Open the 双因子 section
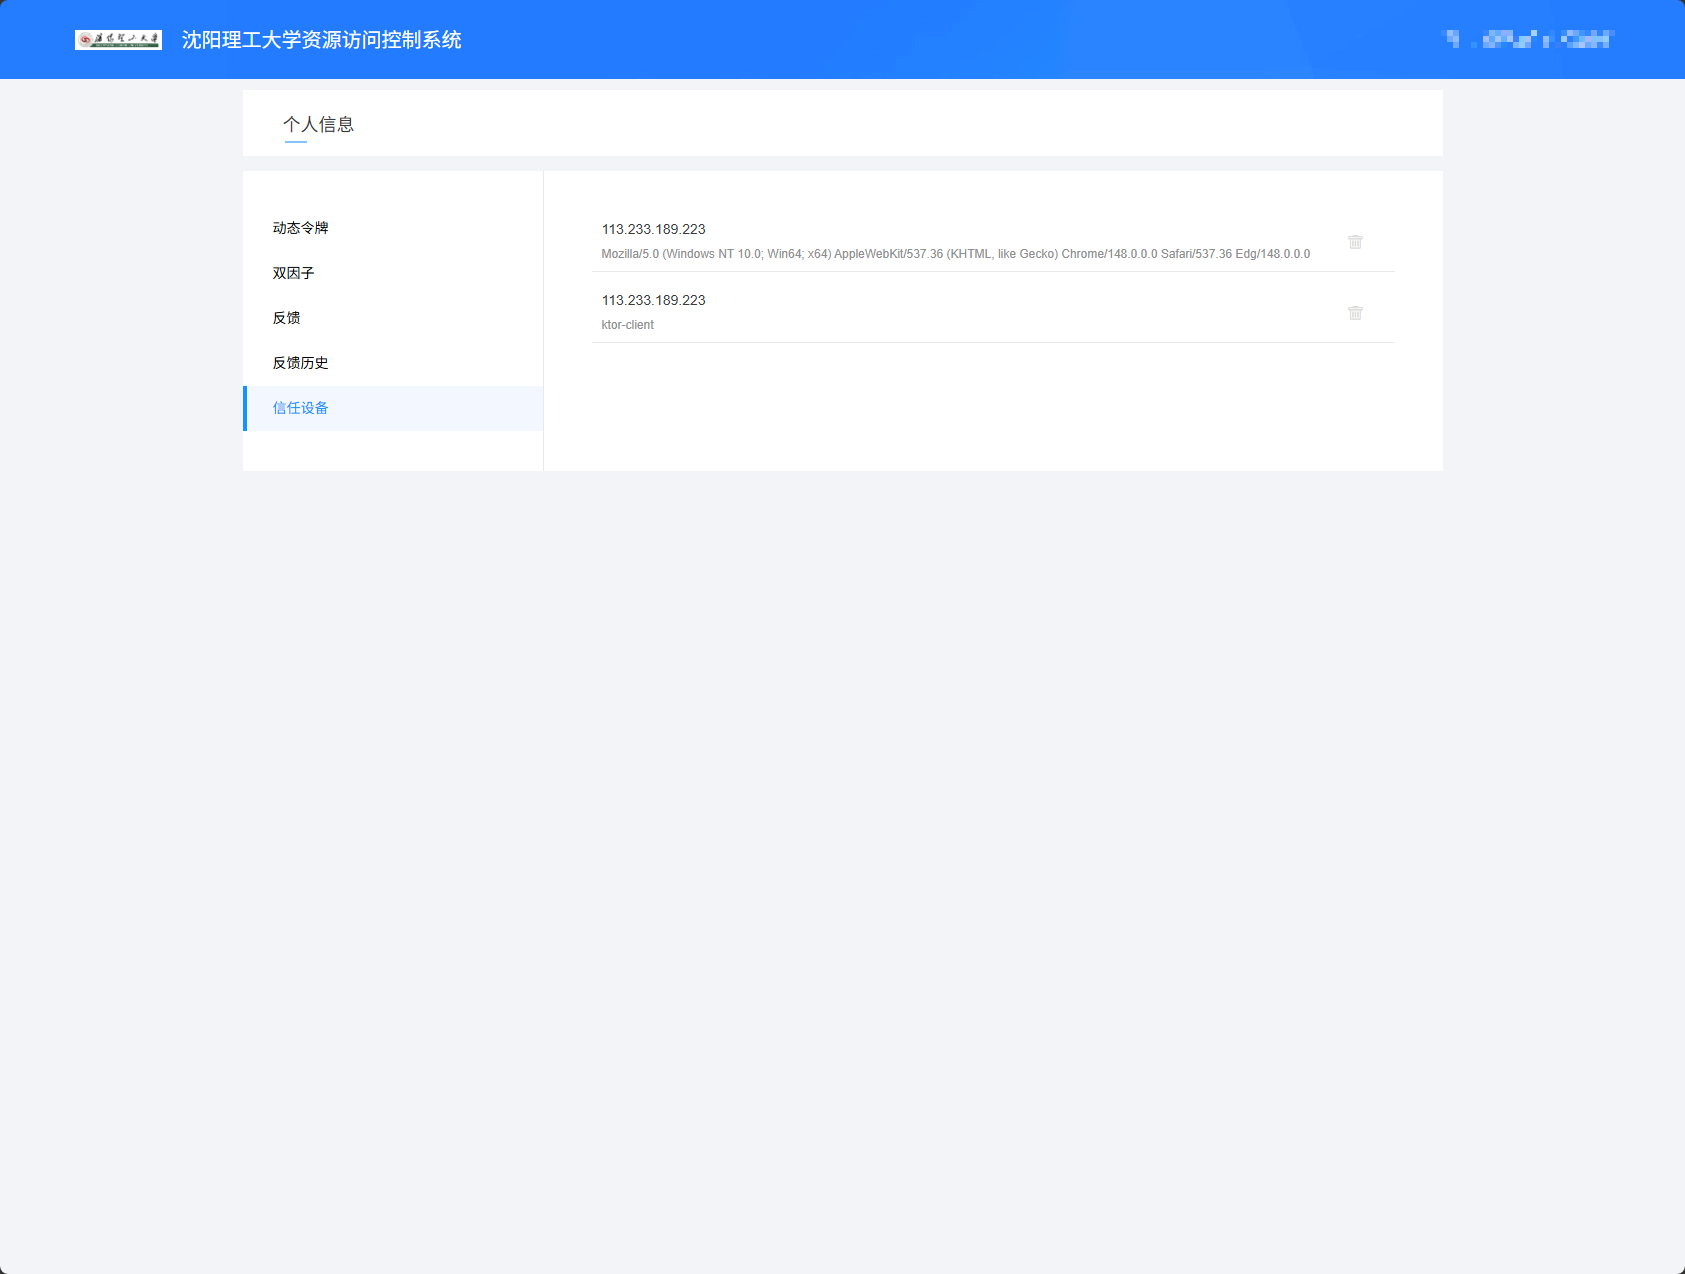Screen dimensions: 1685x1274 click(393, 273)
